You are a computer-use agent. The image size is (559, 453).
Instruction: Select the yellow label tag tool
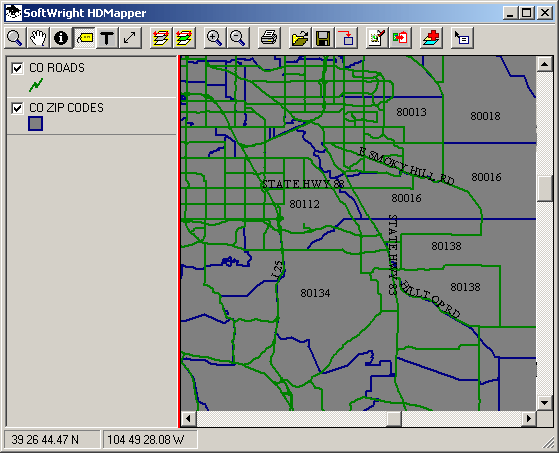tap(84, 38)
